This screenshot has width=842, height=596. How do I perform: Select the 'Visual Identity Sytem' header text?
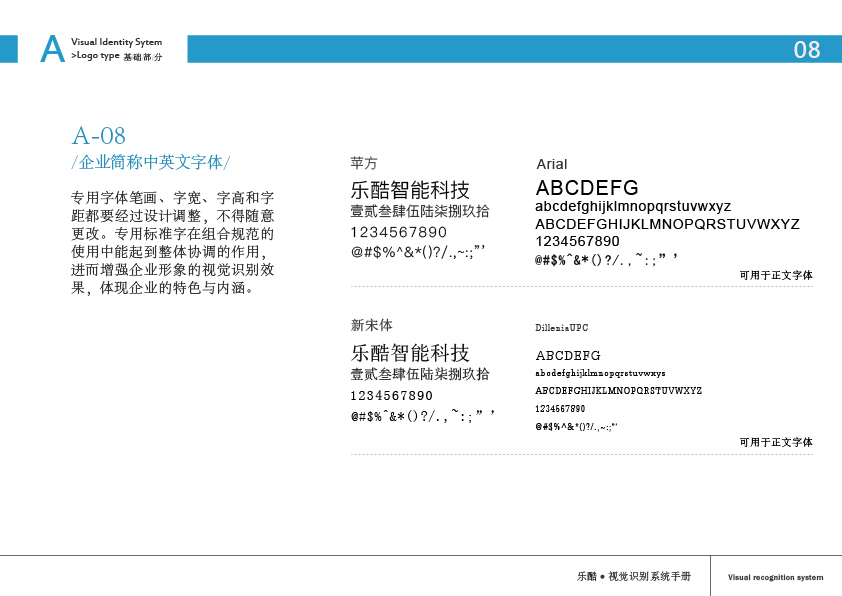click(117, 42)
